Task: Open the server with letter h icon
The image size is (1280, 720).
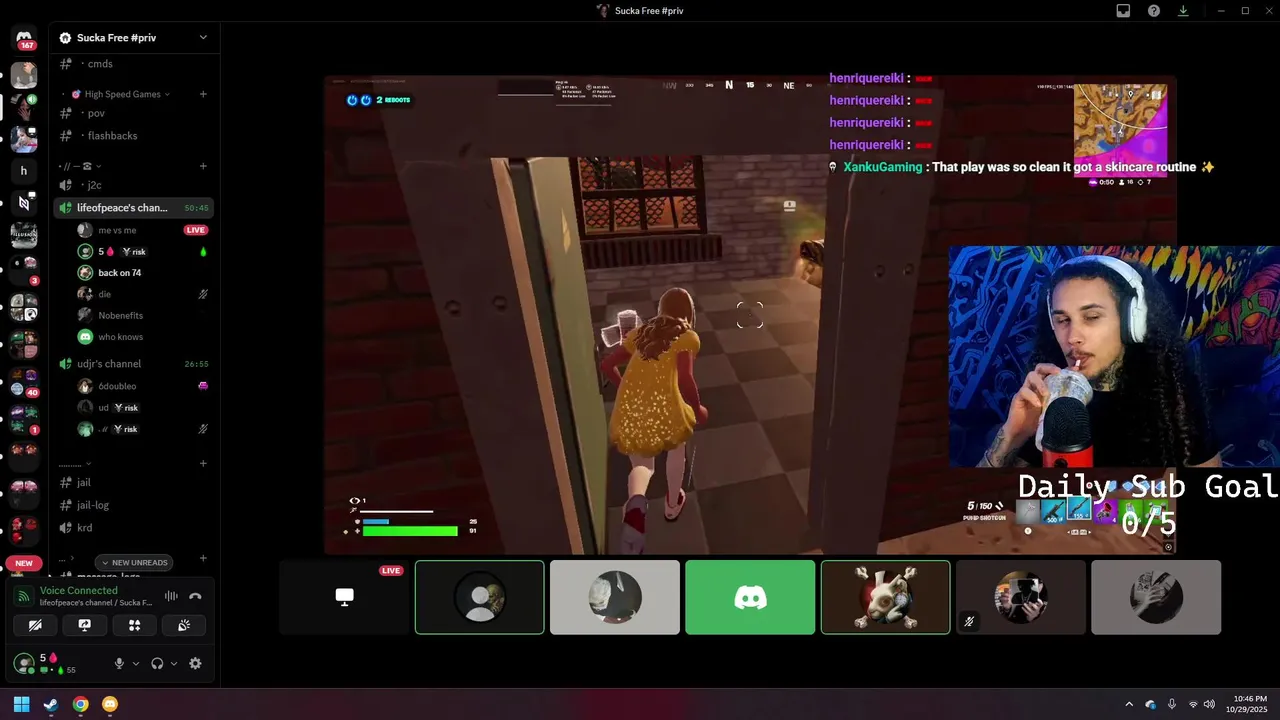Action: [x=24, y=171]
